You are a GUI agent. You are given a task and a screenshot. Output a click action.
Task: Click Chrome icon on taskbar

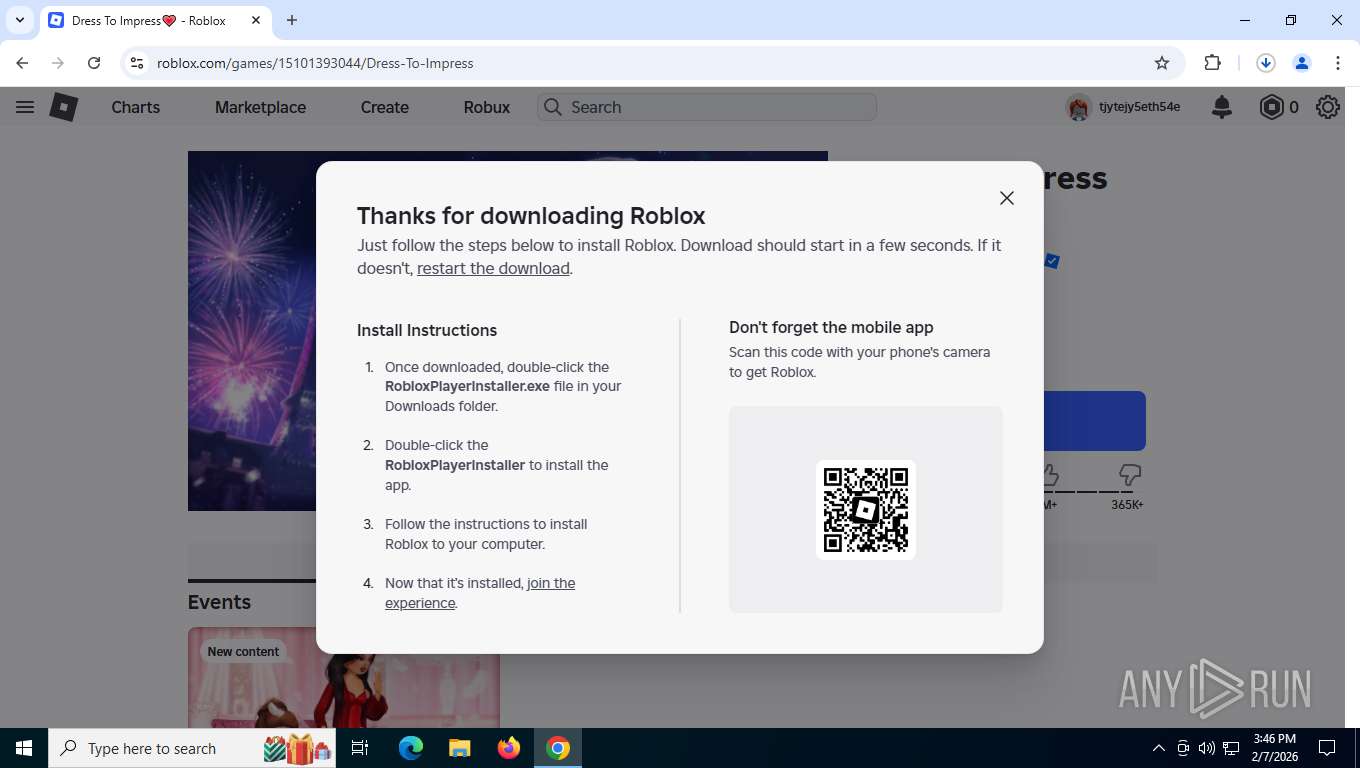click(558, 748)
